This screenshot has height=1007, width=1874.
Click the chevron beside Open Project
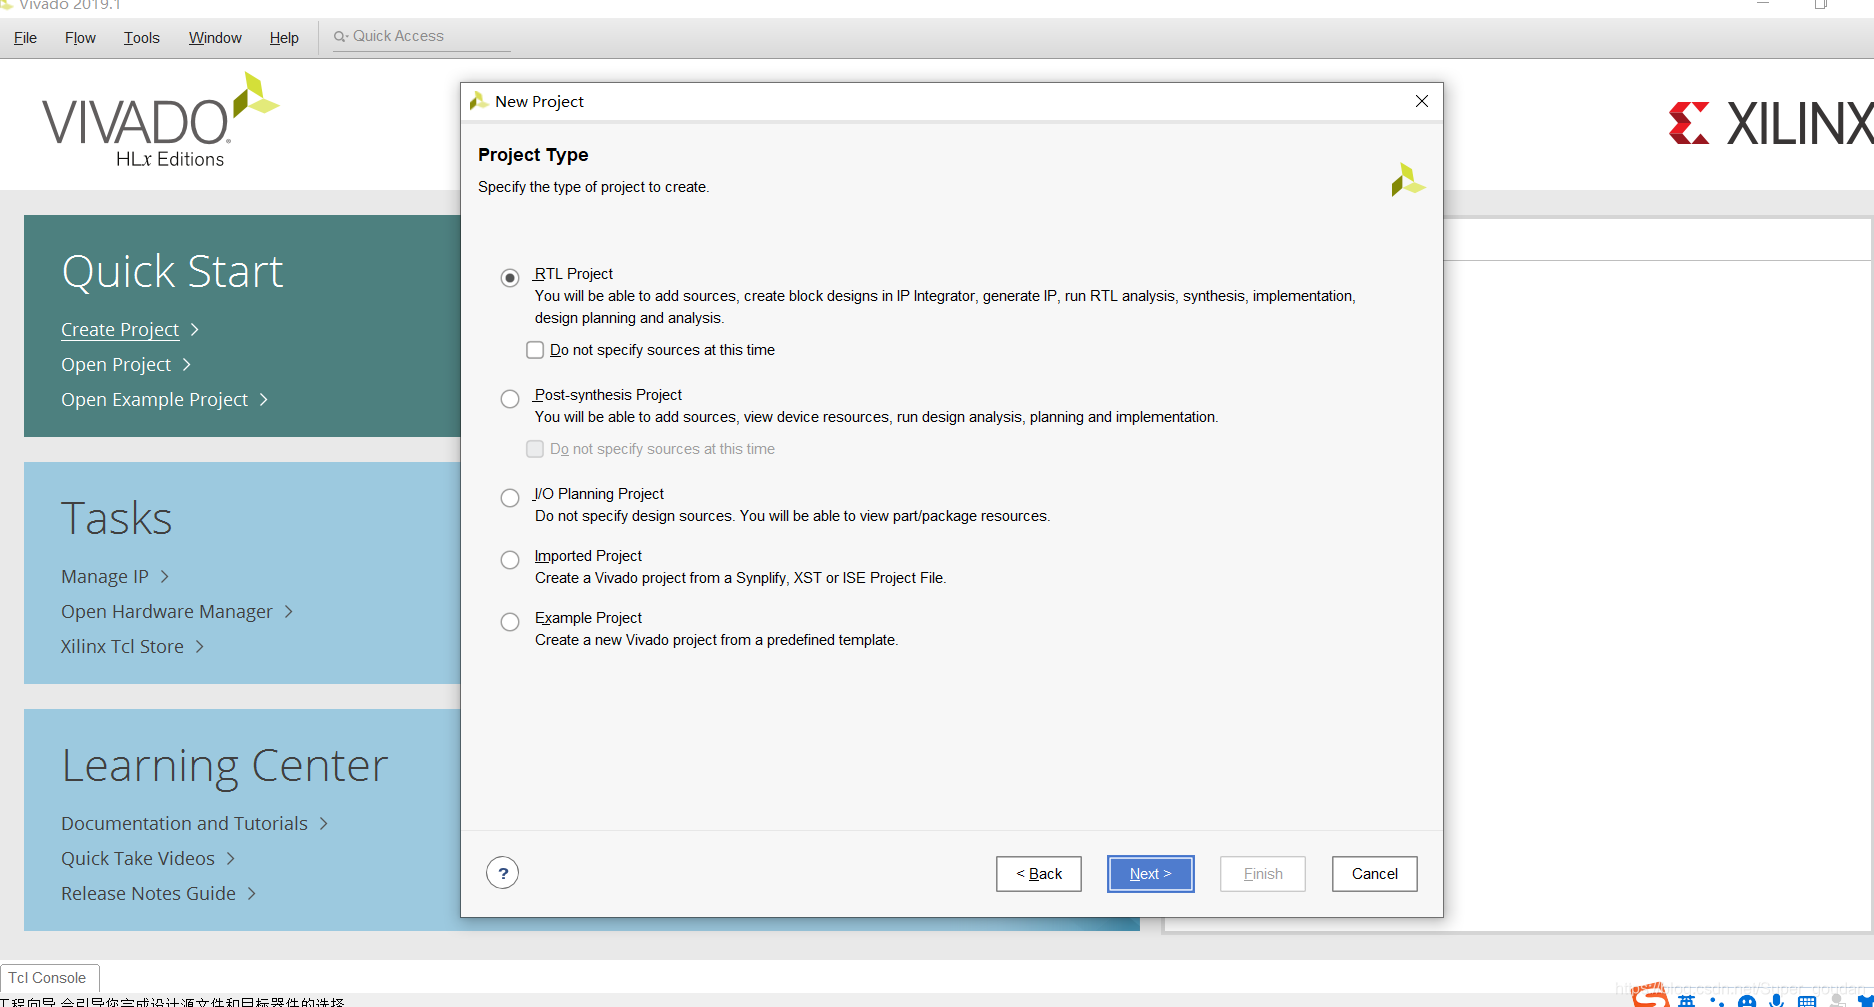coord(187,365)
